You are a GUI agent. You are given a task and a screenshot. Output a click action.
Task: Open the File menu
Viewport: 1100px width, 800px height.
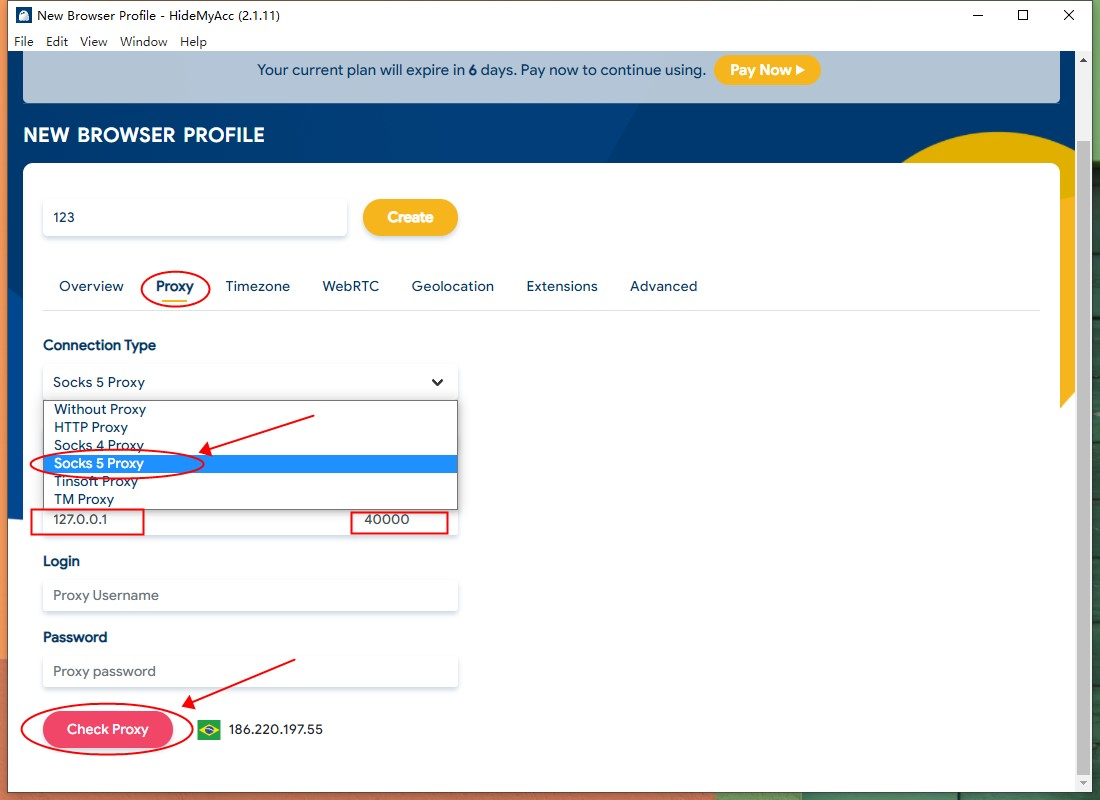24,41
